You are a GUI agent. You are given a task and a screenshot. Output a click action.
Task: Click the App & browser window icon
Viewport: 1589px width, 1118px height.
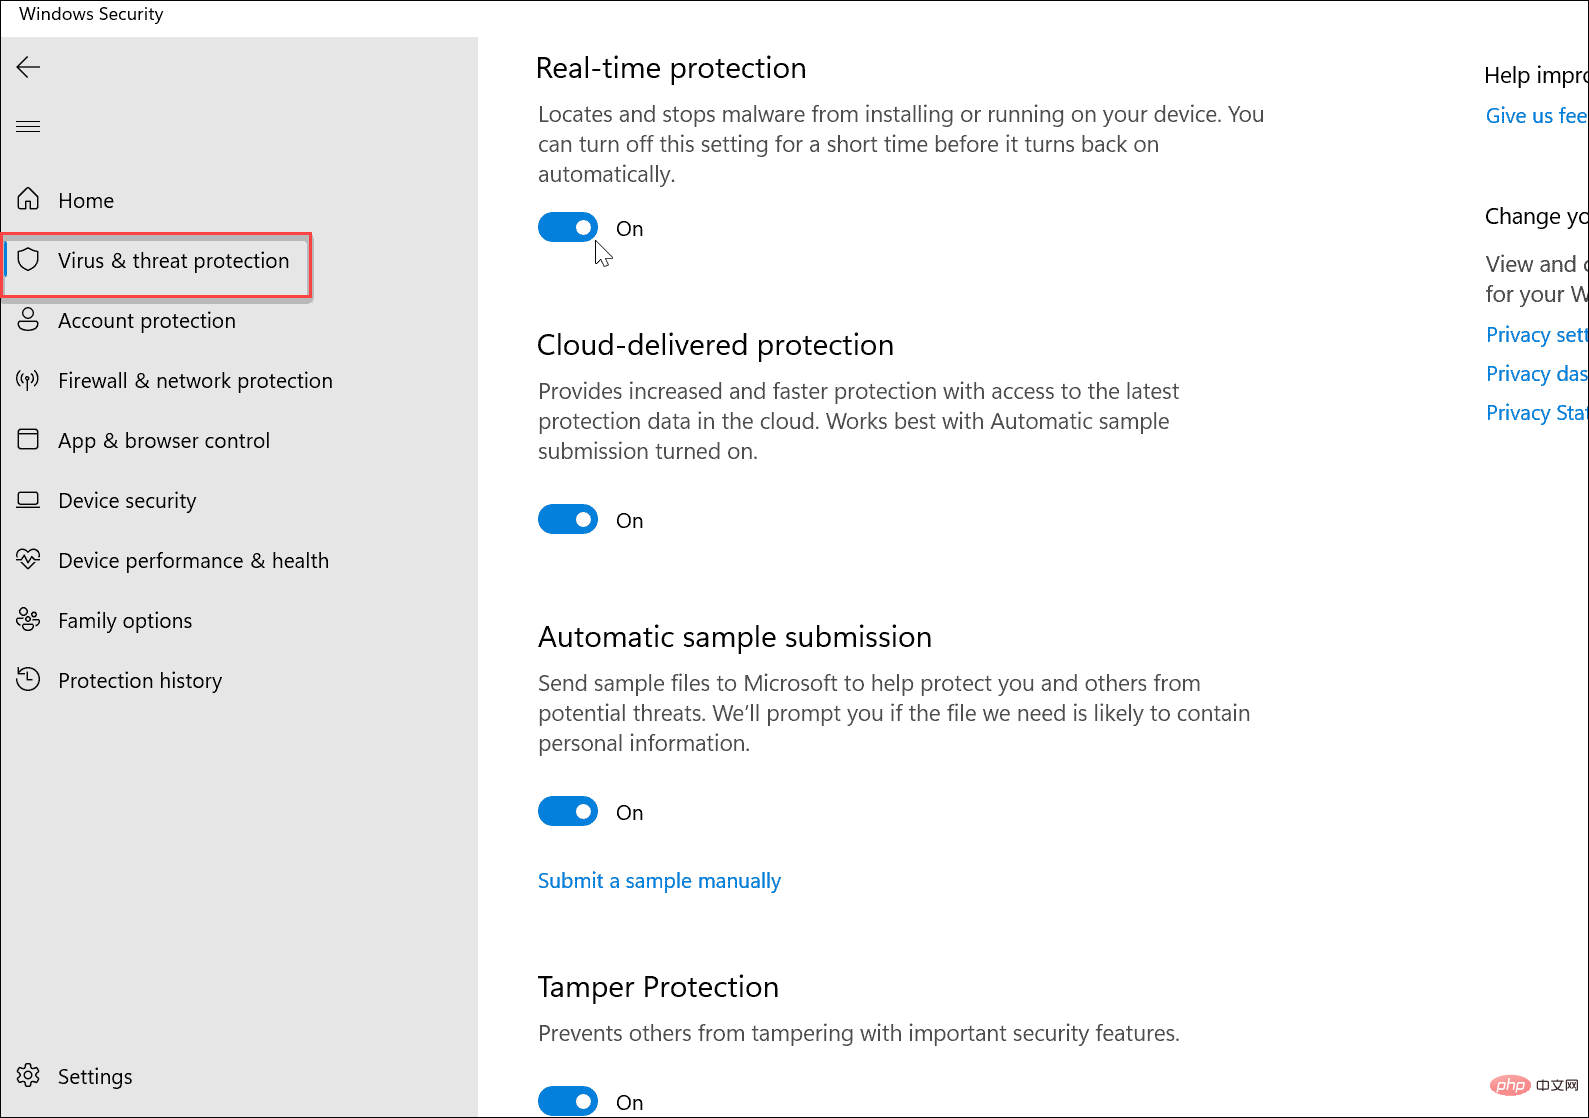coord(28,439)
